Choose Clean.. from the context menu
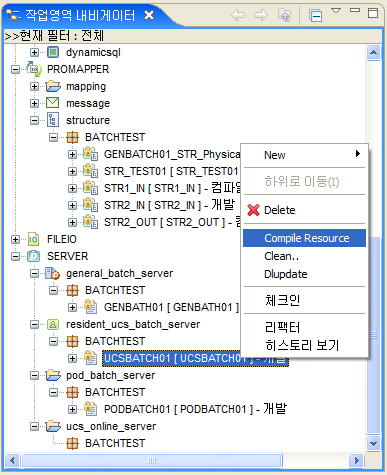 305,256
